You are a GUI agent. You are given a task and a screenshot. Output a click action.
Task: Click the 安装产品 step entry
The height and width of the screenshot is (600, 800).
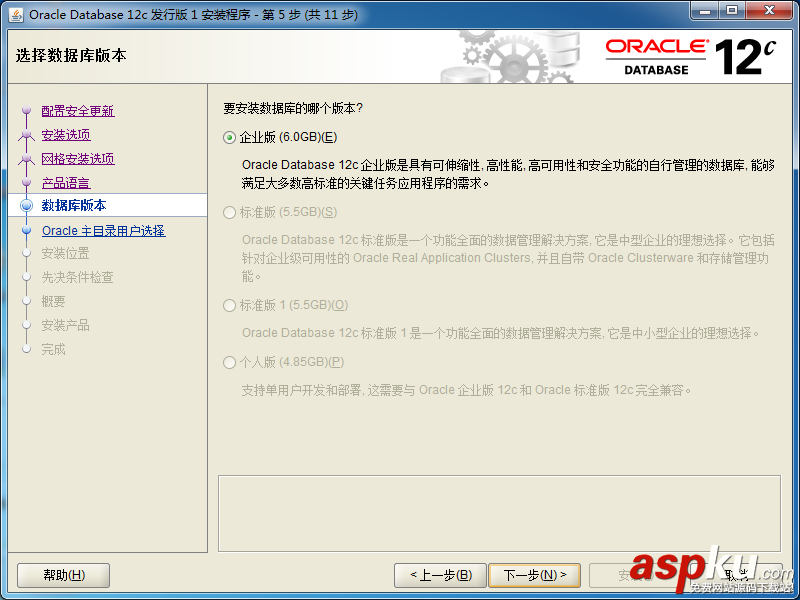point(65,325)
